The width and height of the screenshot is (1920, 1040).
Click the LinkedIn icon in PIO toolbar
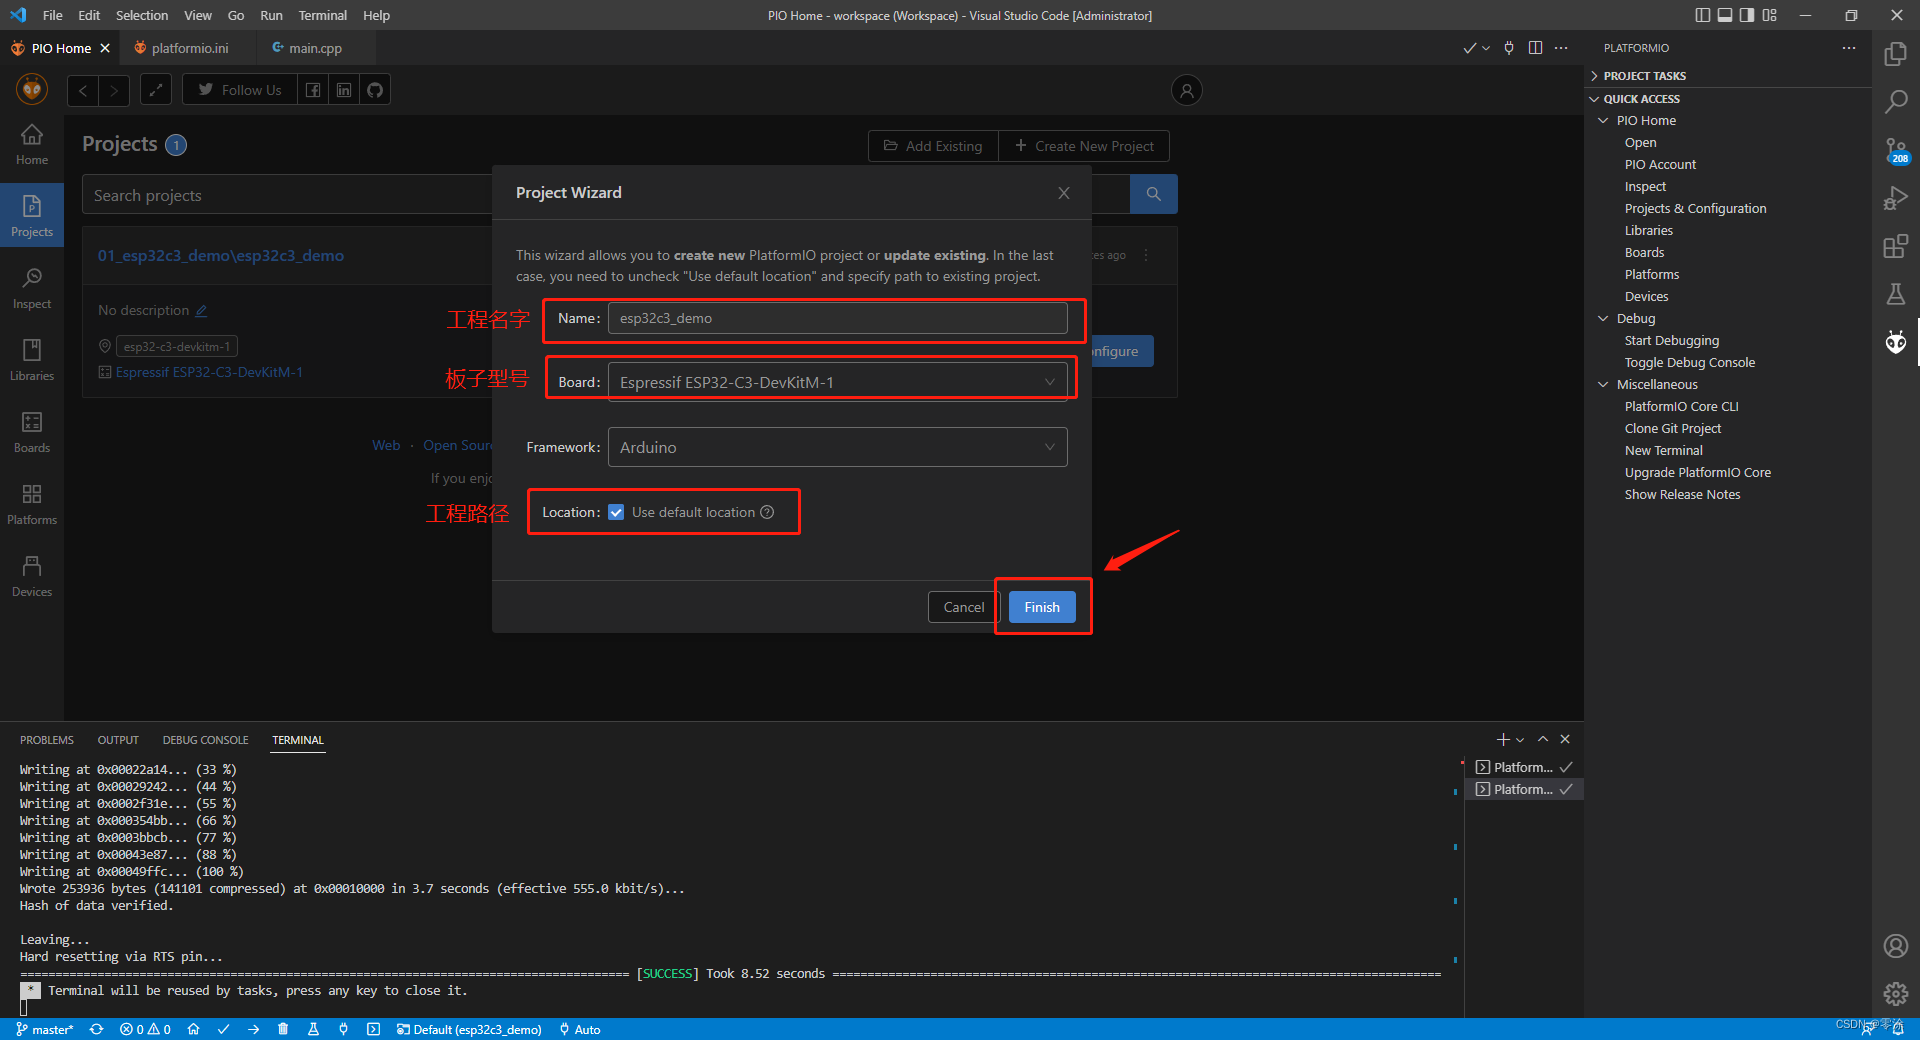[x=344, y=90]
